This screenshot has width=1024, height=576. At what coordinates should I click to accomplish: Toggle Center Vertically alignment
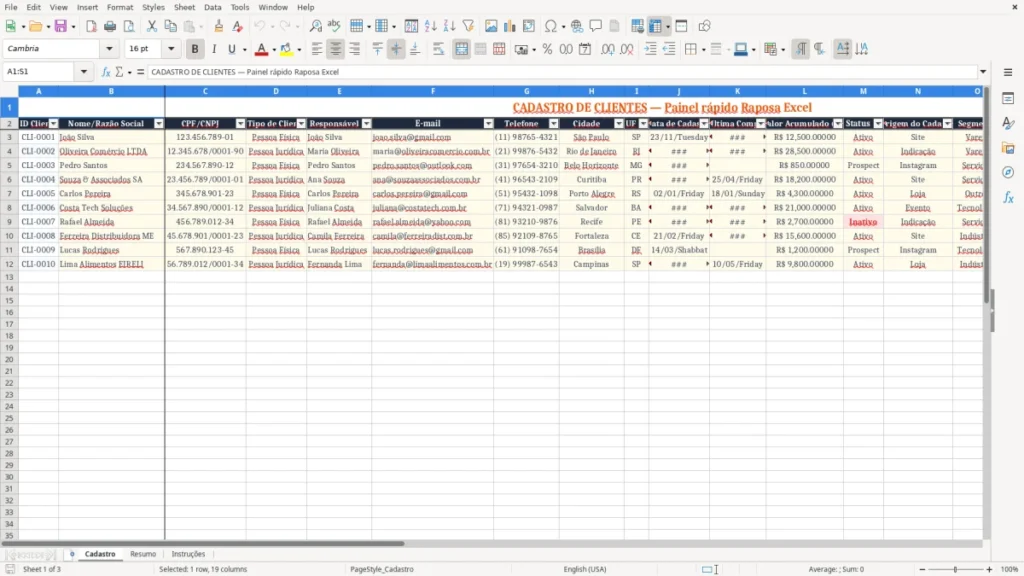coord(396,49)
